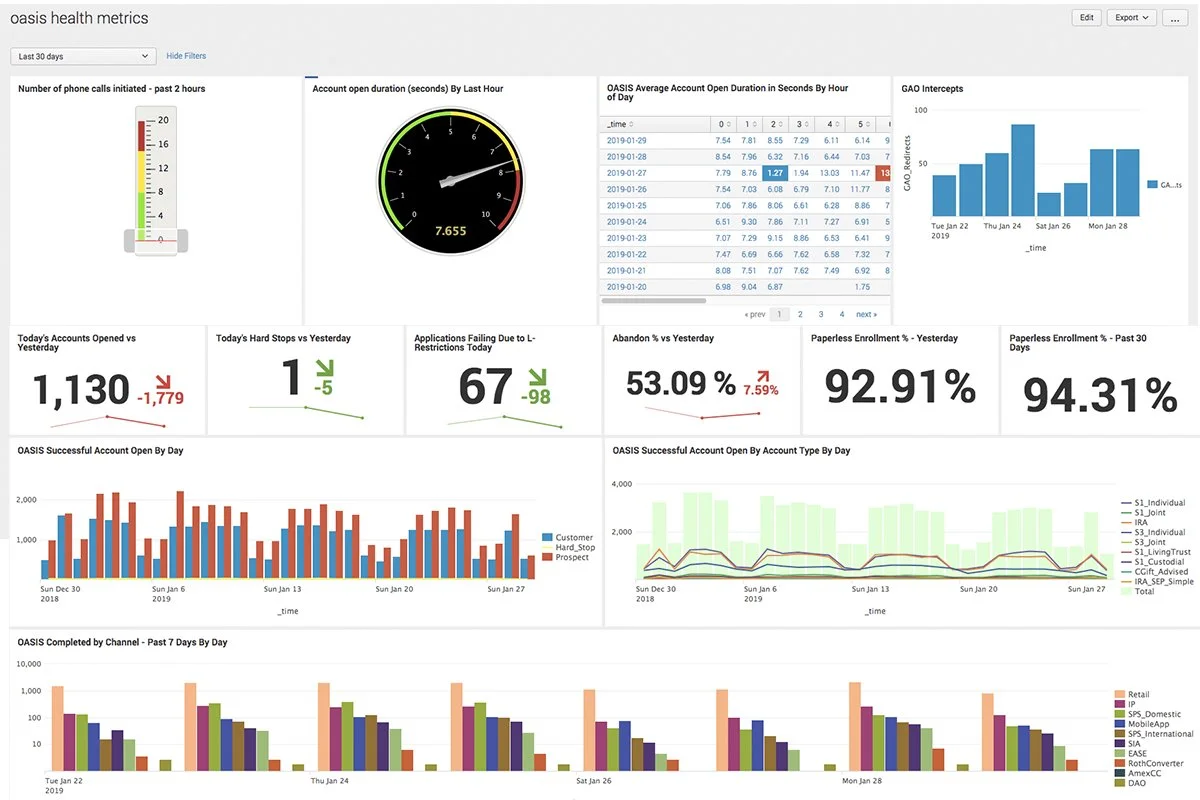Sort table by the _time column arrows
Image resolution: width=1200 pixels, height=800 pixels.
[x=631, y=124]
